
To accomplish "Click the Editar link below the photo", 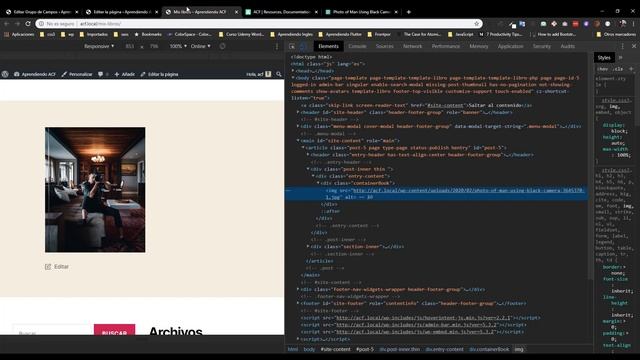I will point(61,267).
